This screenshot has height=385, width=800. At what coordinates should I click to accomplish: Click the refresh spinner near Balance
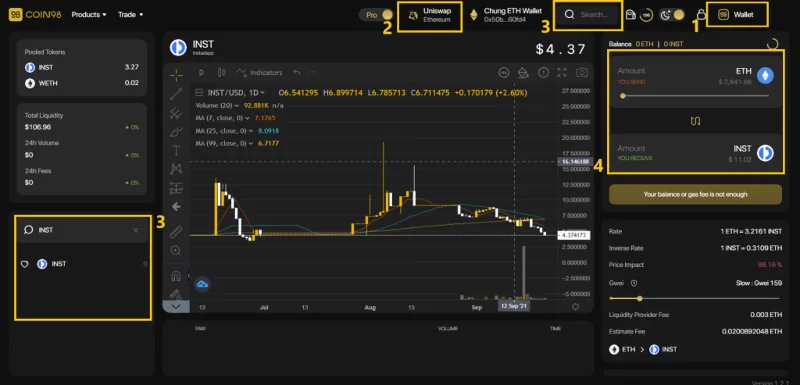772,44
